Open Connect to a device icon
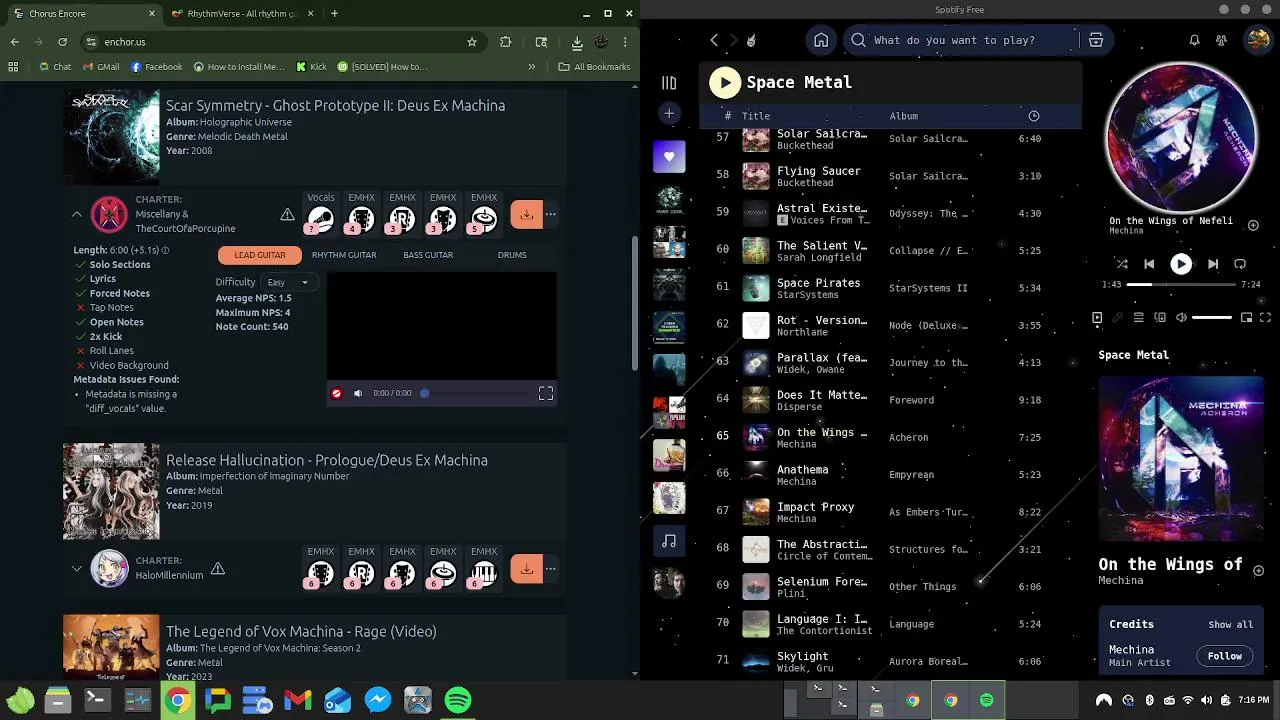The width and height of the screenshot is (1280, 720). (1160, 318)
